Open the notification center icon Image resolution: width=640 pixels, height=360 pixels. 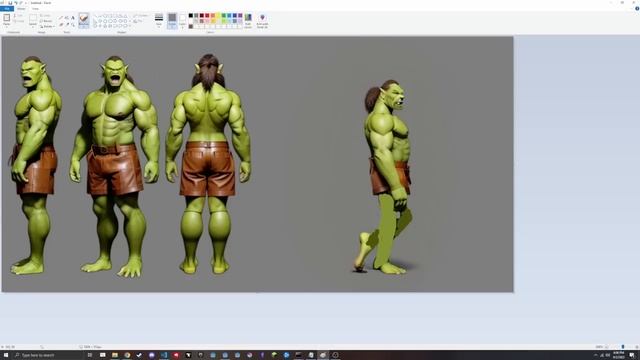click(x=632, y=355)
